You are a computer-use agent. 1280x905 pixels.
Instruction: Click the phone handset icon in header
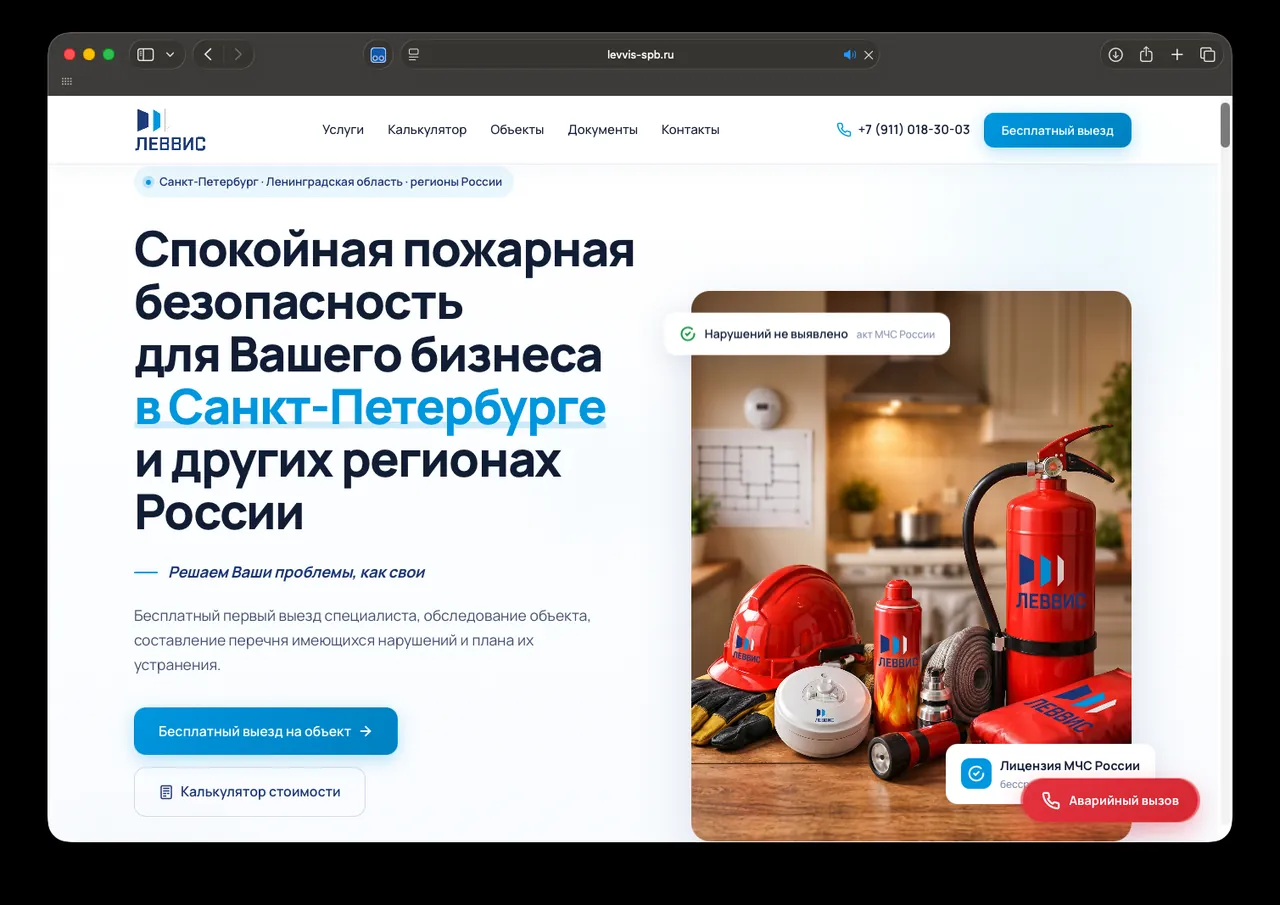pos(844,130)
